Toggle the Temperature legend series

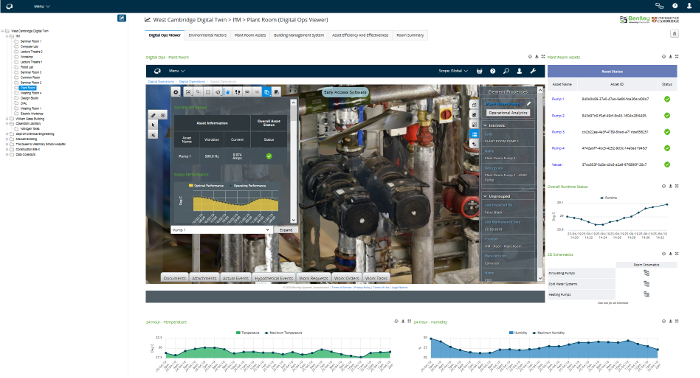[248, 332]
